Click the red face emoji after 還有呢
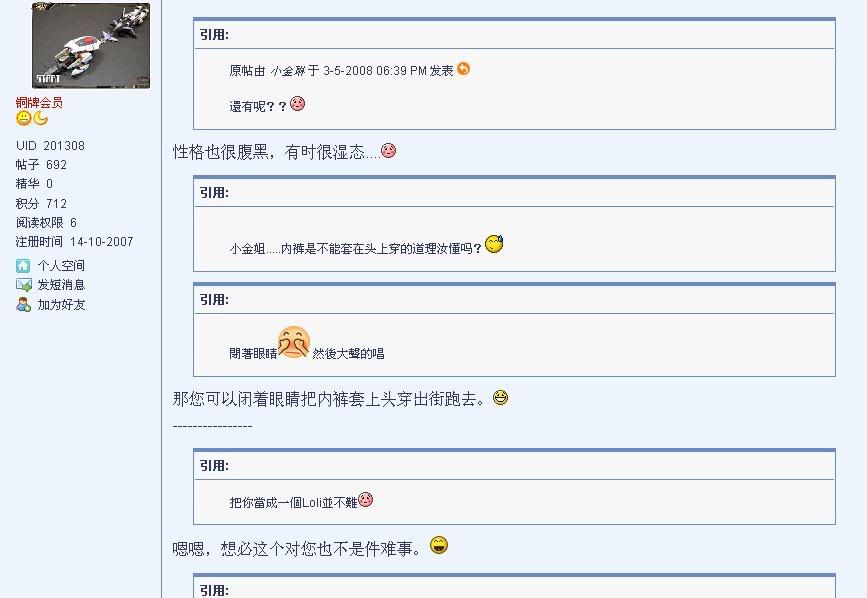 (x=297, y=103)
